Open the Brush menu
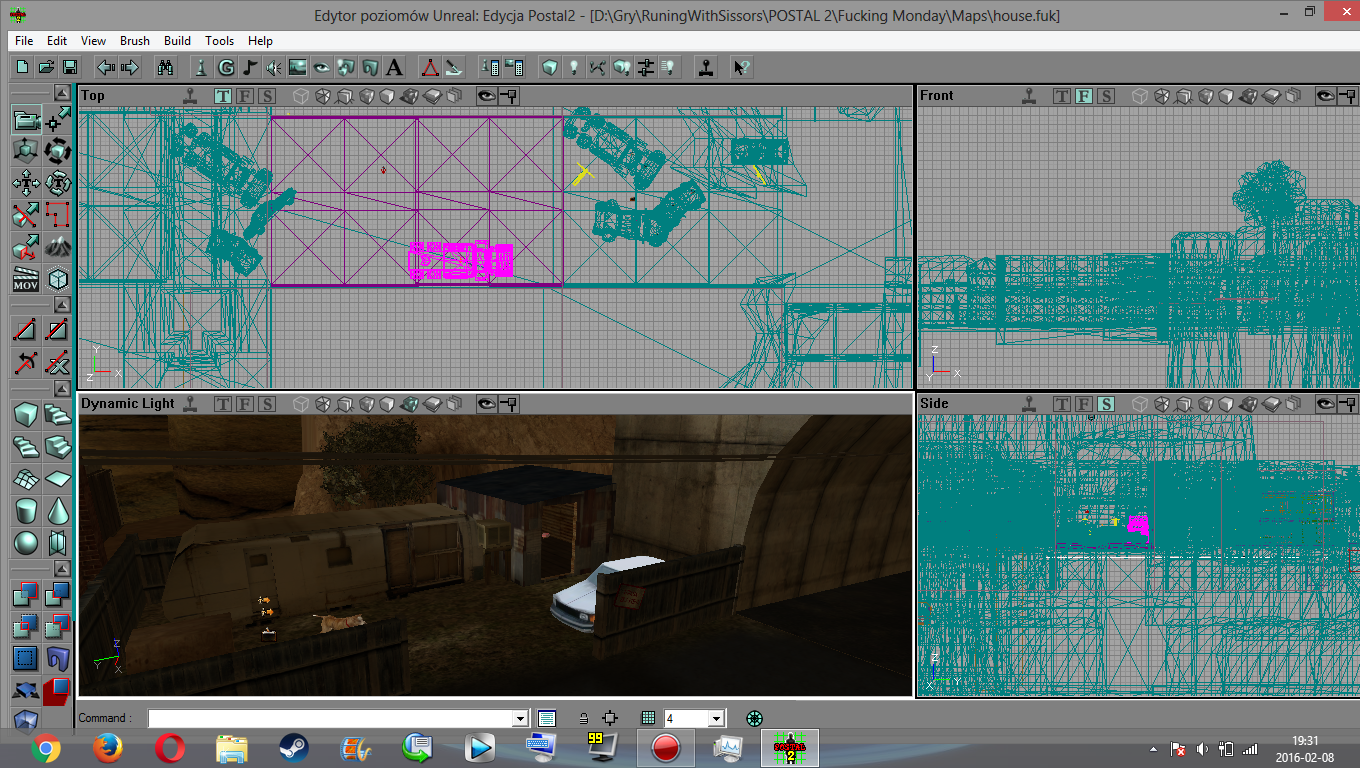This screenshot has width=1360, height=768. pos(135,41)
